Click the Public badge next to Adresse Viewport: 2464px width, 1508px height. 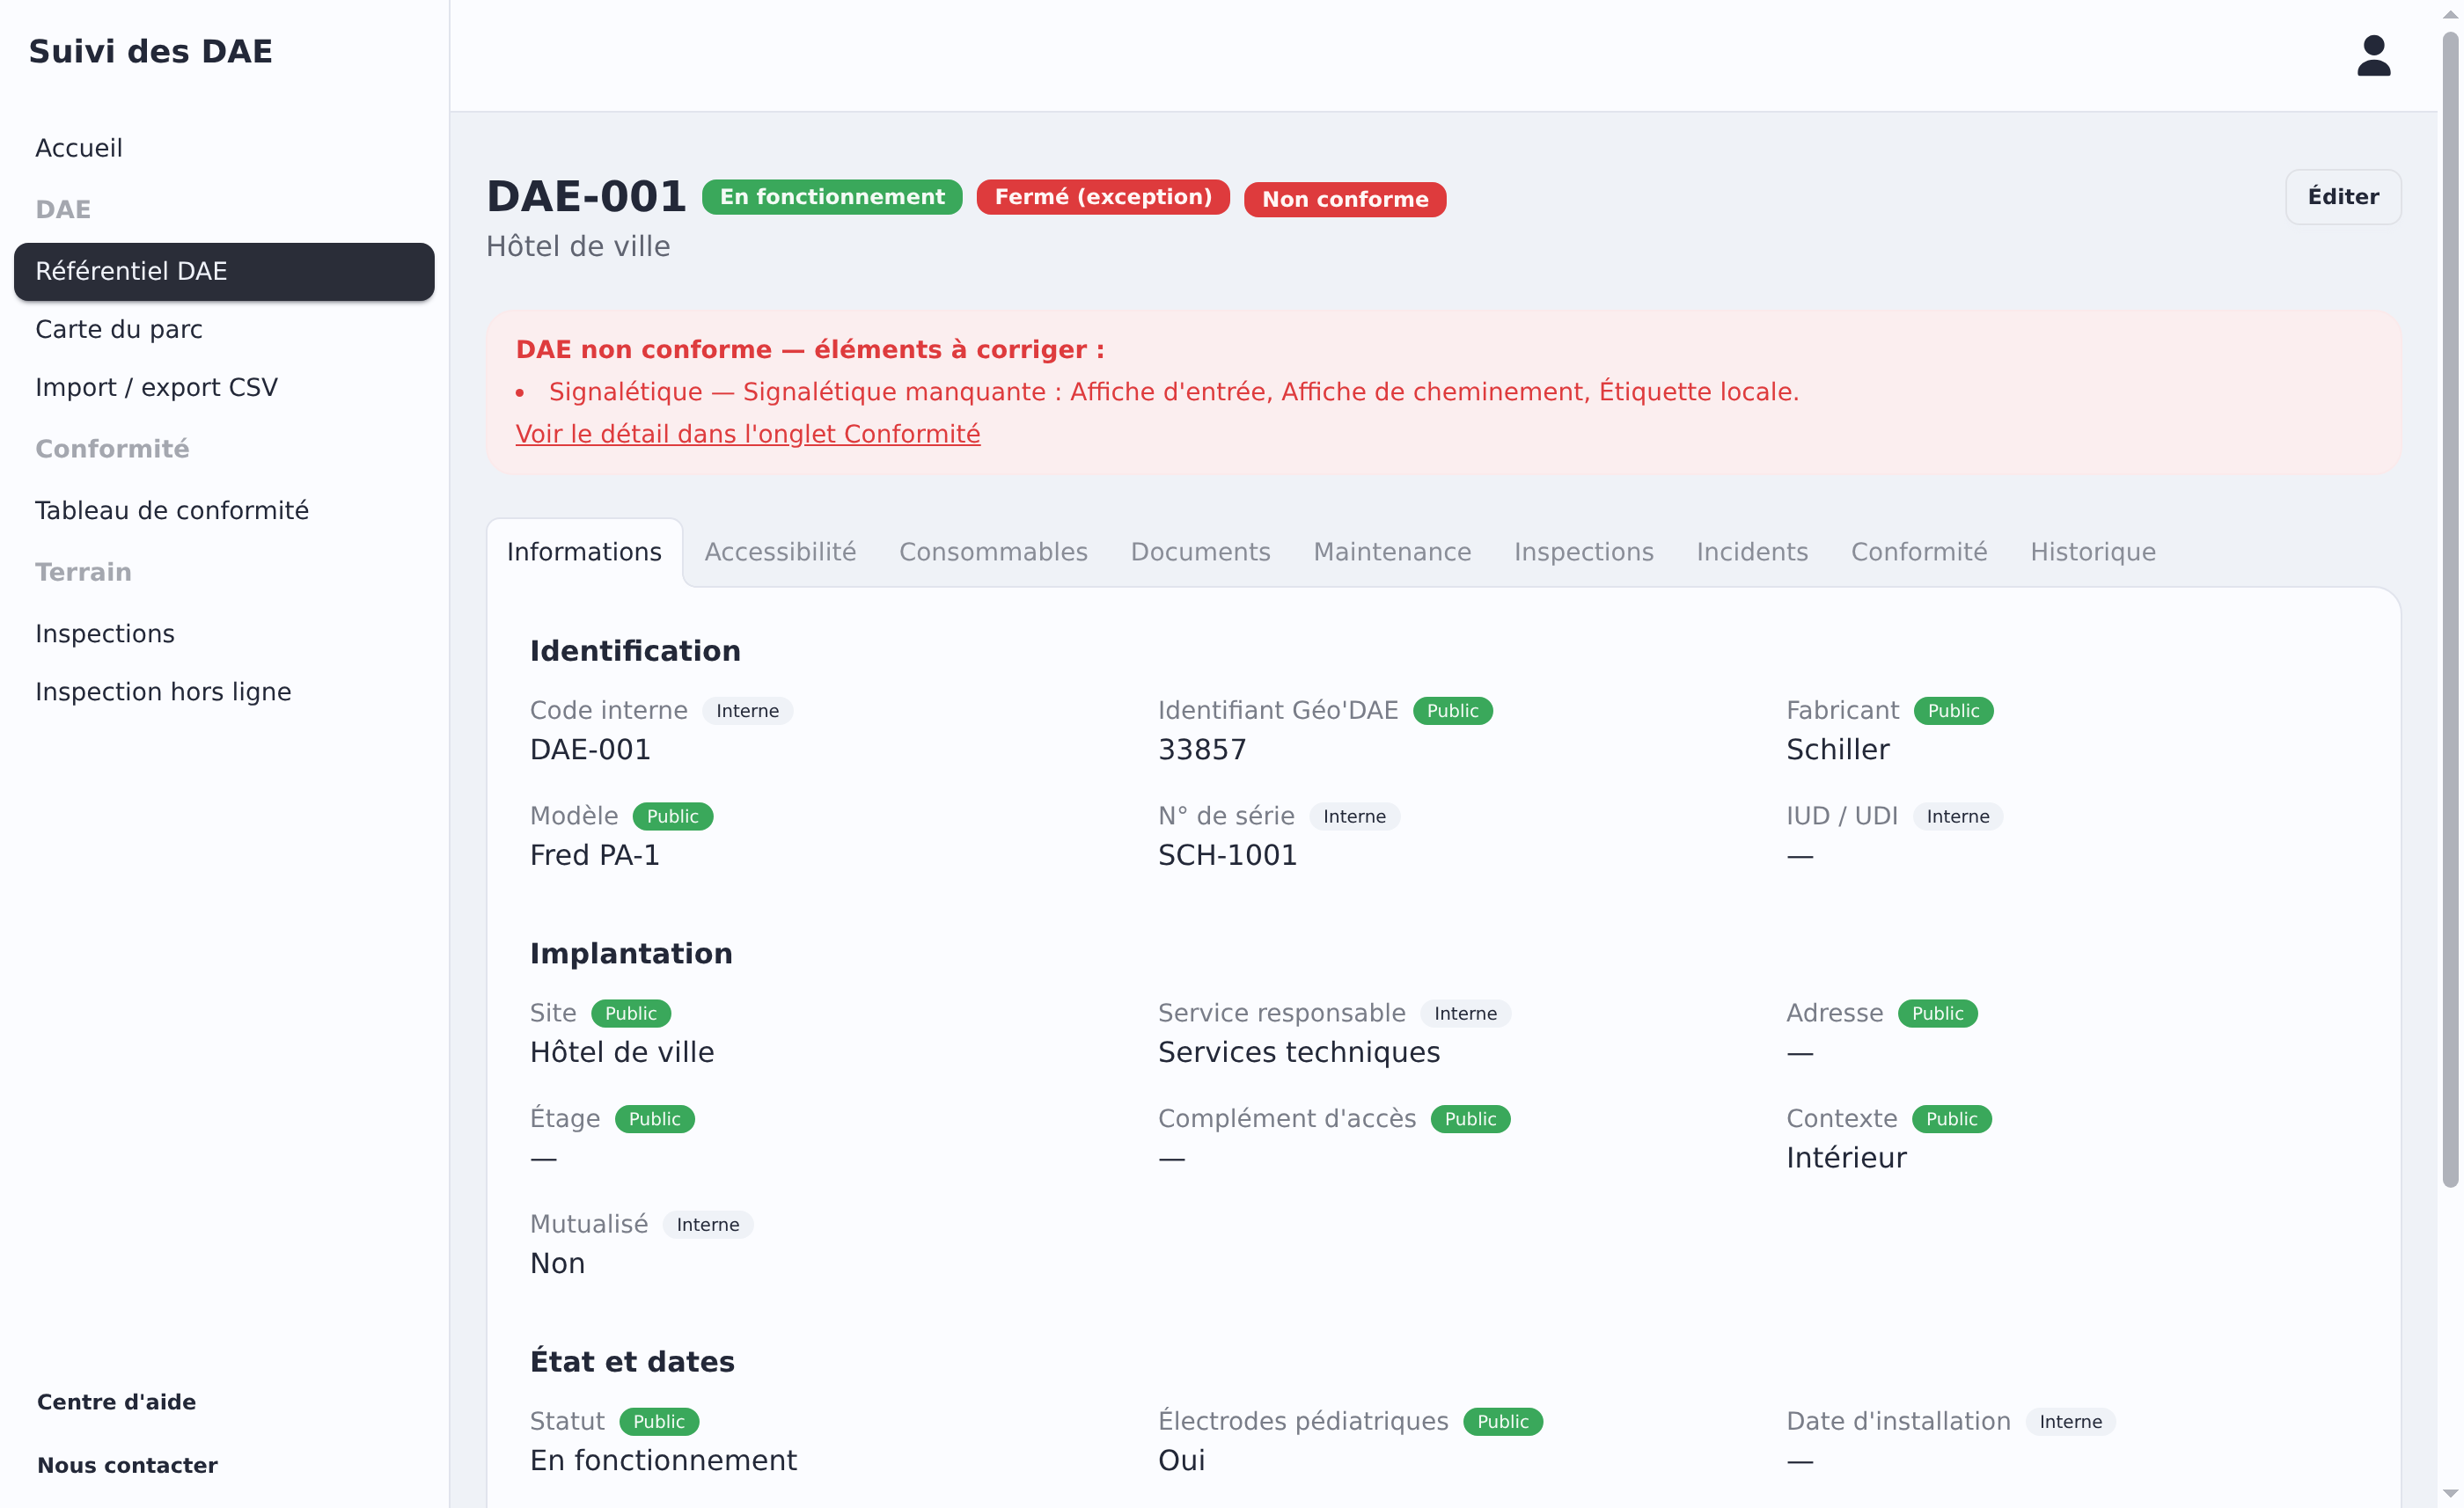point(1937,1014)
